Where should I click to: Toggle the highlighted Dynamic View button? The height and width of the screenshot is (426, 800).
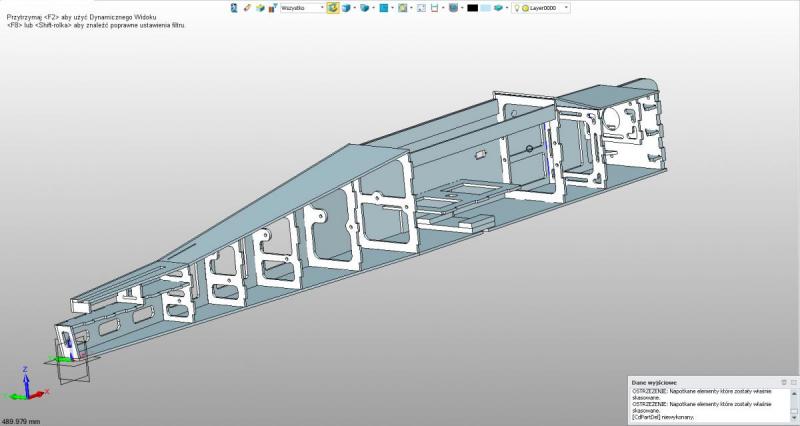(333, 7)
